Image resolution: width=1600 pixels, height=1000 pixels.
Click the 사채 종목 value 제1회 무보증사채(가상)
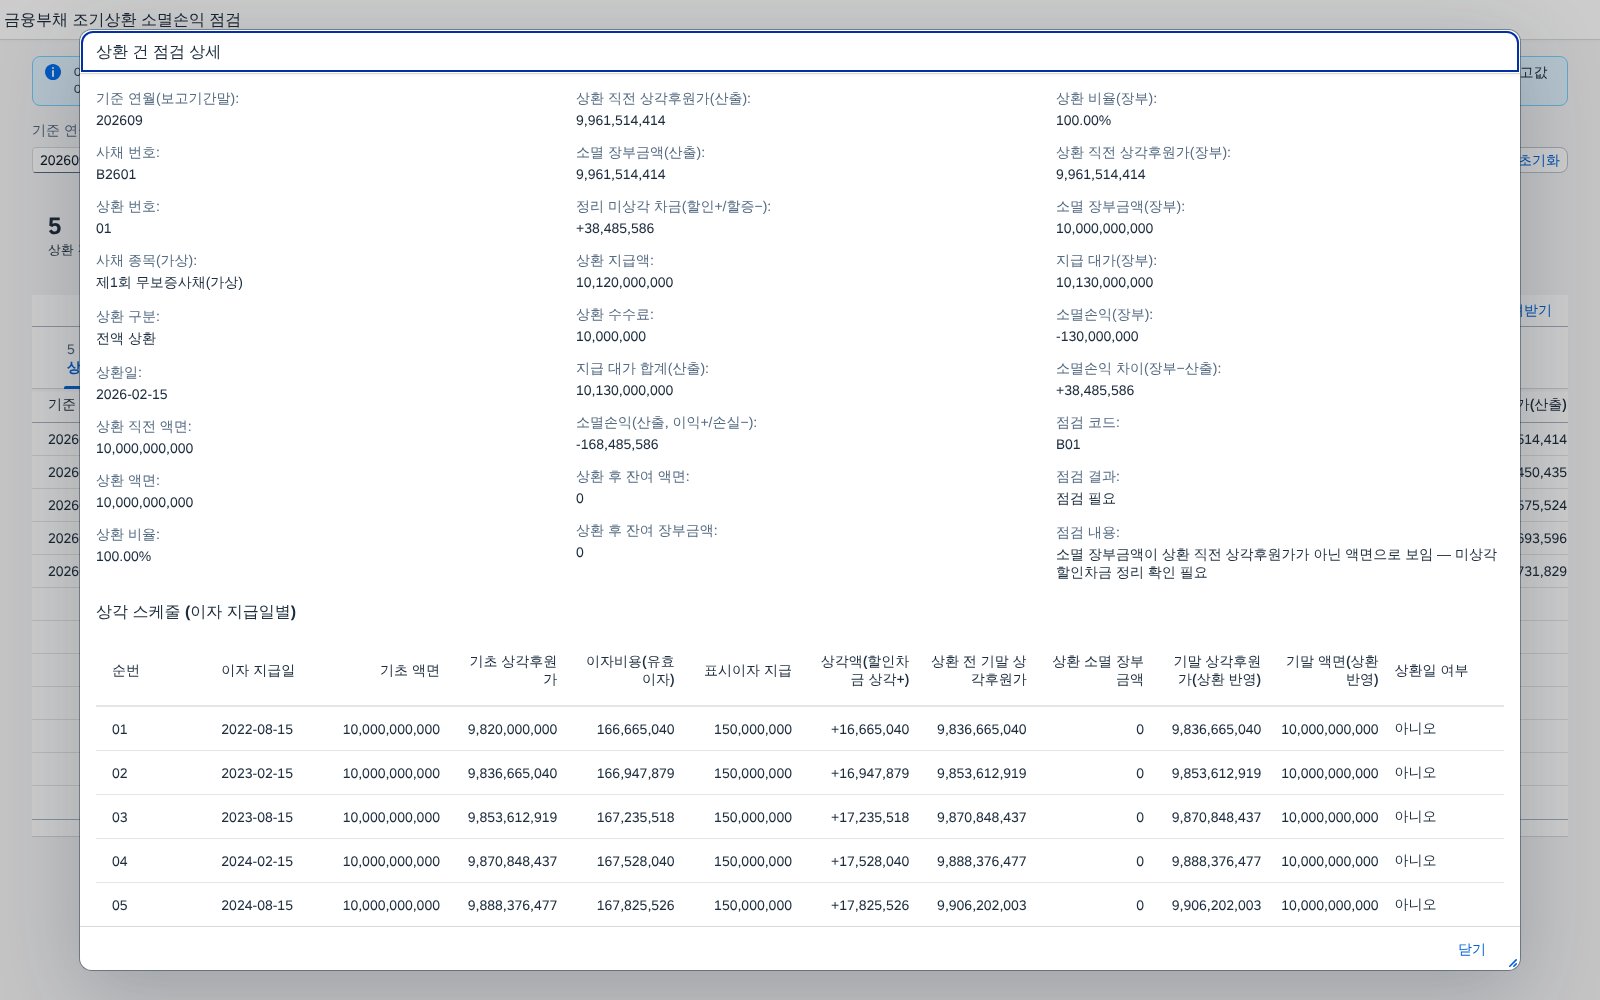tap(169, 282)
